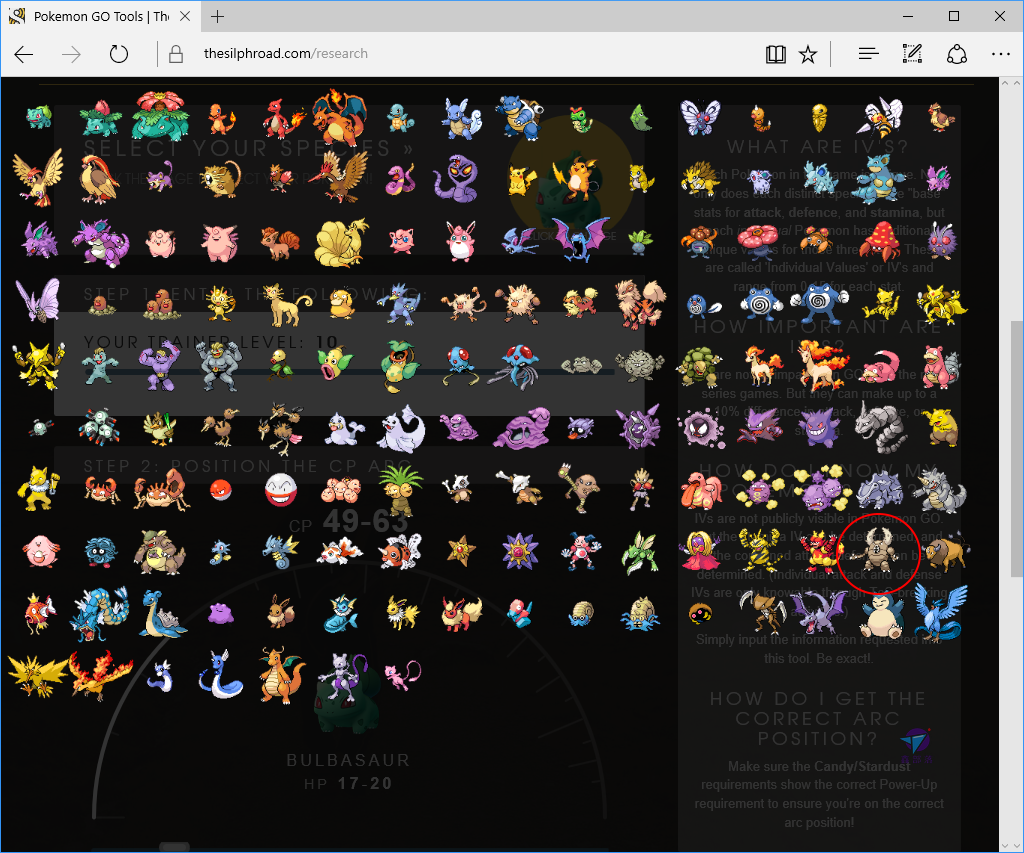Choose the Electrode sprite

tap(281, 490)
